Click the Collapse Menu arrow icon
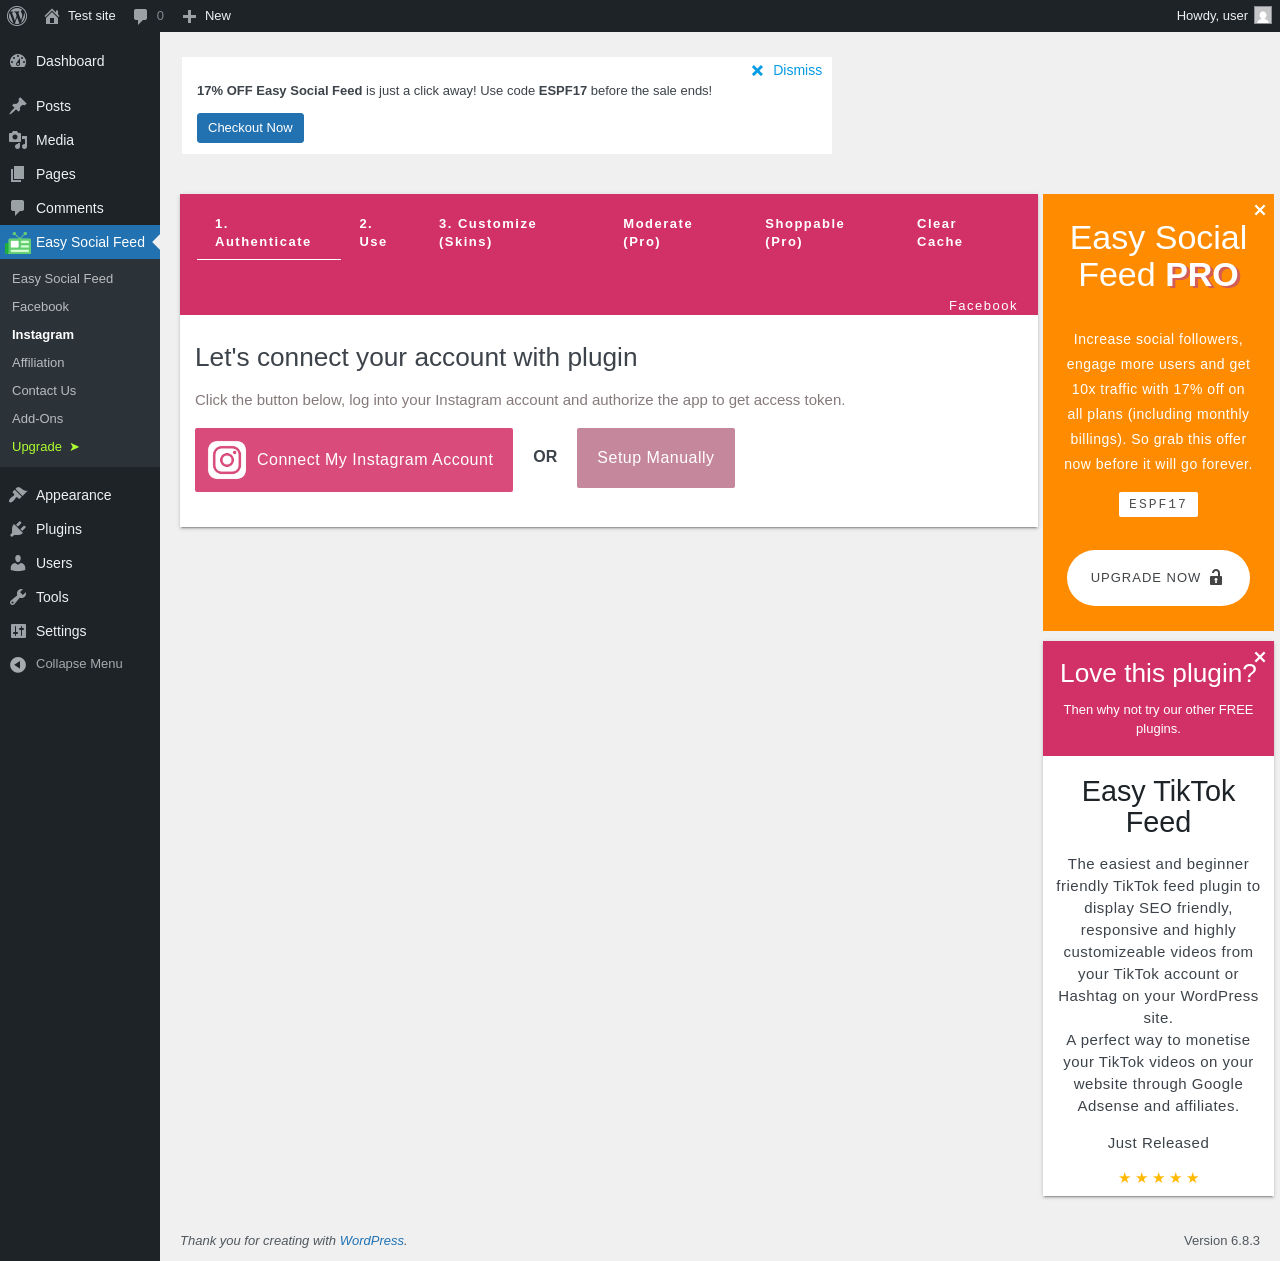Viewport: 1280px width, 1261px height. click(x=18, y=664)
